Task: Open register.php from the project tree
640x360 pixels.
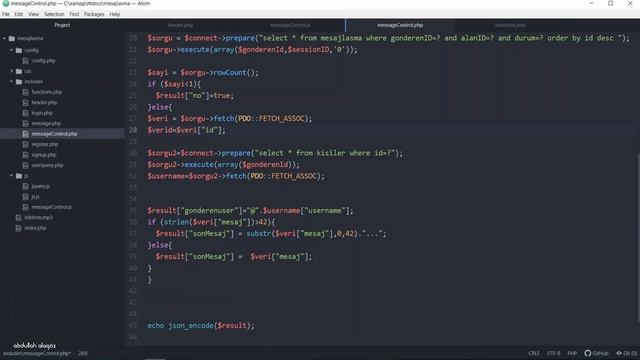Action: point(44,144)
